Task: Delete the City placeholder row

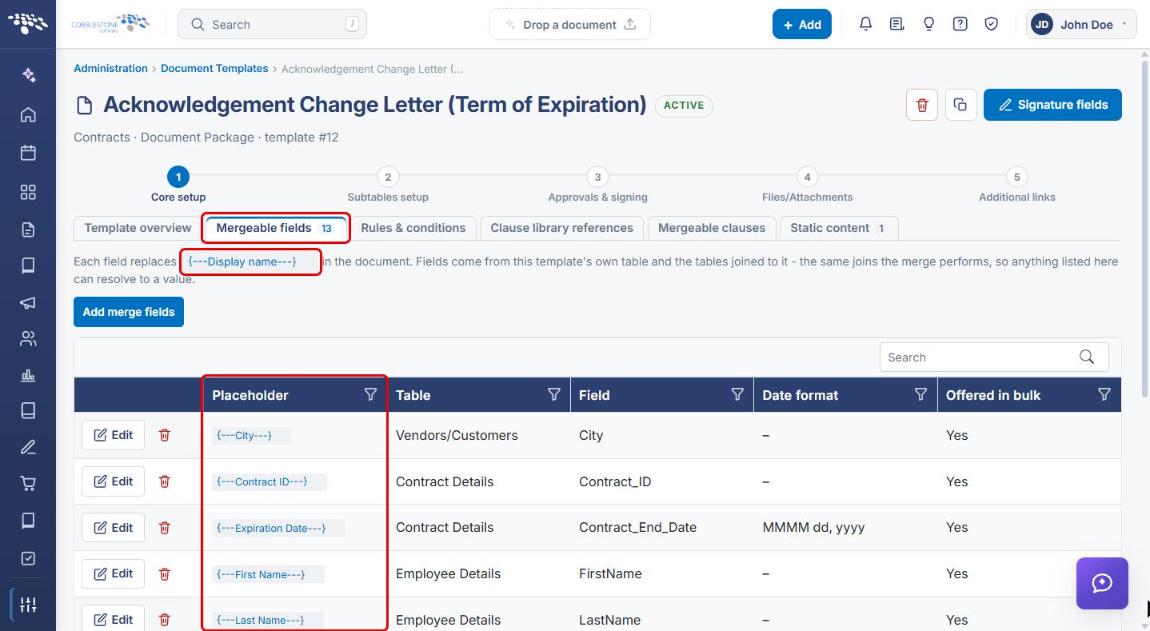Action: 164,435
